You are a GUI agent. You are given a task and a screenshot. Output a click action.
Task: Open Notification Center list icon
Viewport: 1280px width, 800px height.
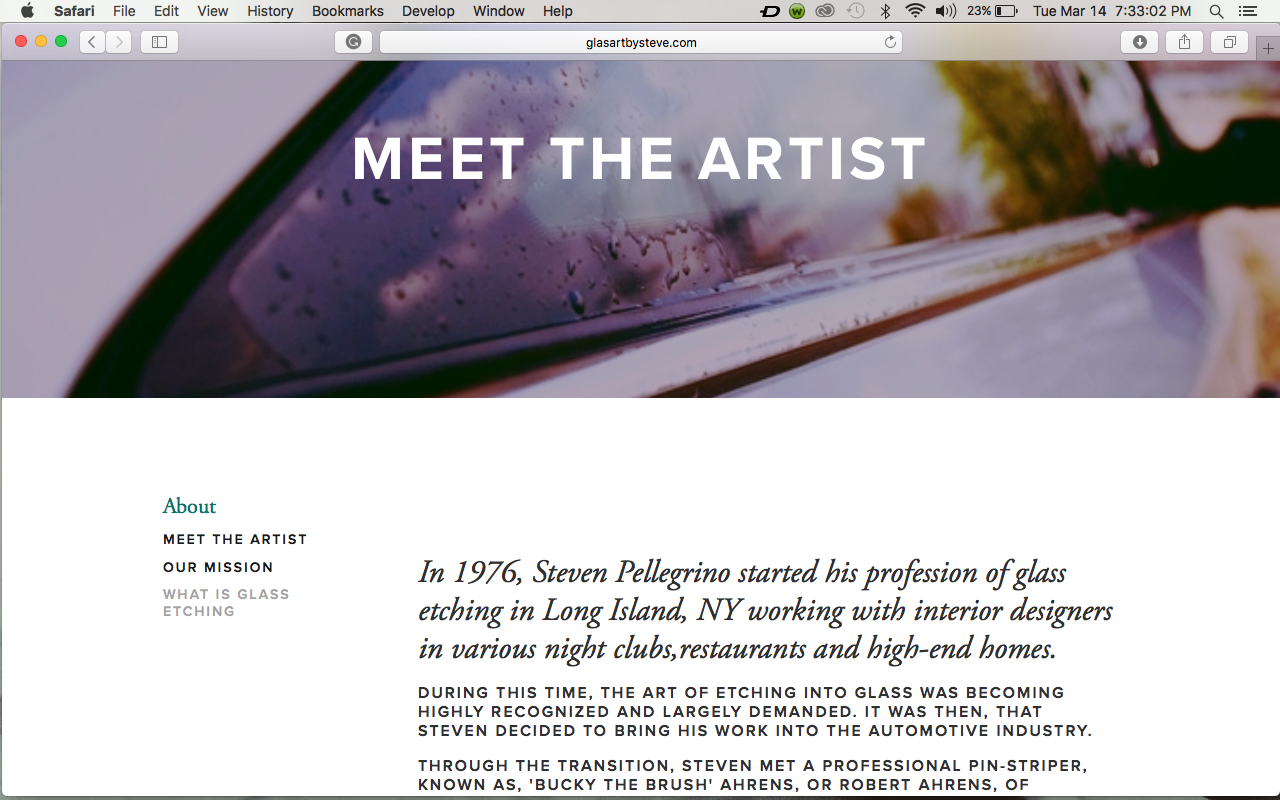(1246, 11)
